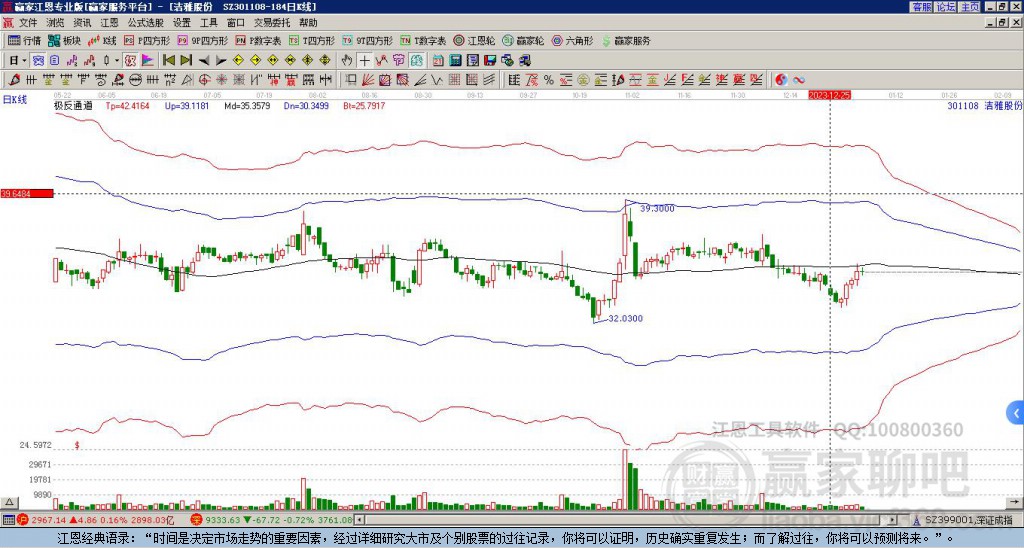The height and width of the screenshot is (548, 1024).
Task: Open the 江恩 menu
Action: 109,23
